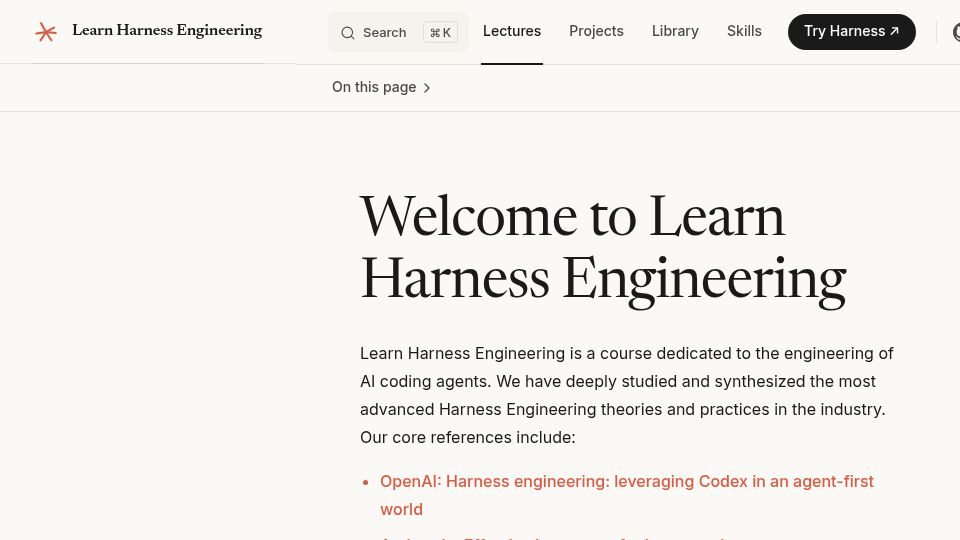Click the Try Harness button
Image resolution: width=960 pixels, height=540 pixels.
852,32
